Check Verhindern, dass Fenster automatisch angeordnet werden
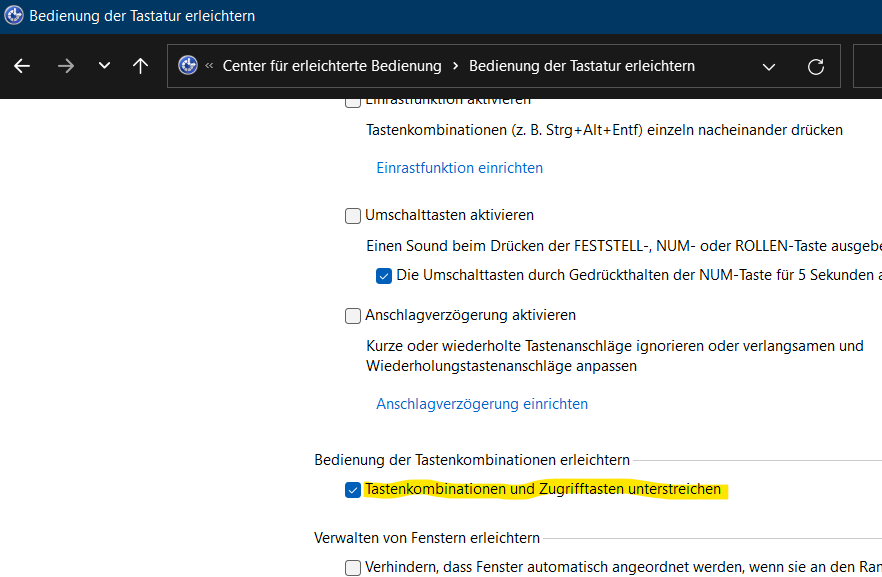This screenshot has height=577, width=882. (x=352, y=567)
